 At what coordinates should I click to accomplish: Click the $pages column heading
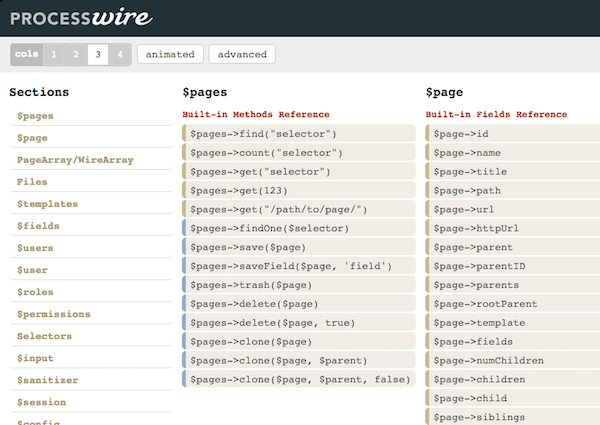(205, 92)
